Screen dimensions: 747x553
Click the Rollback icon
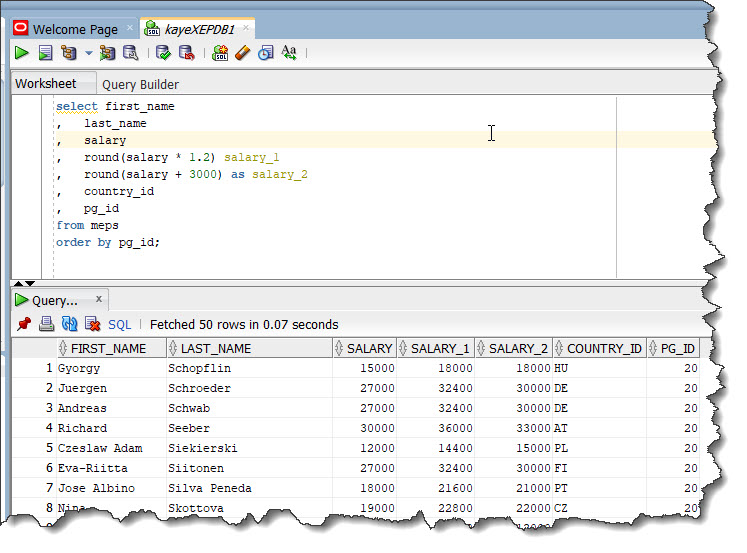186,53
